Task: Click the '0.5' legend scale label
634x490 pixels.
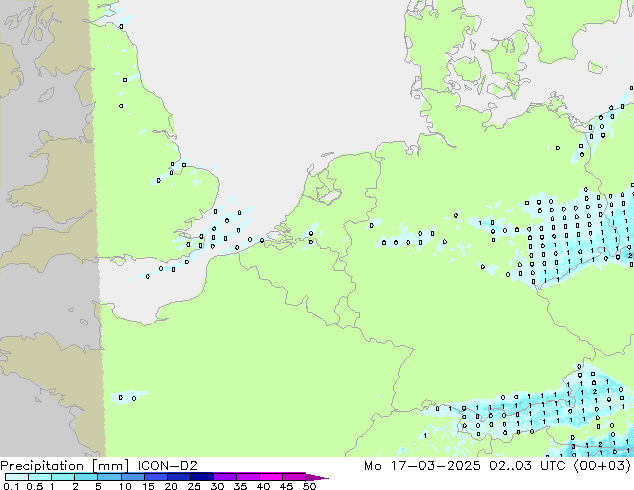Action: click(x=35, y=486)
